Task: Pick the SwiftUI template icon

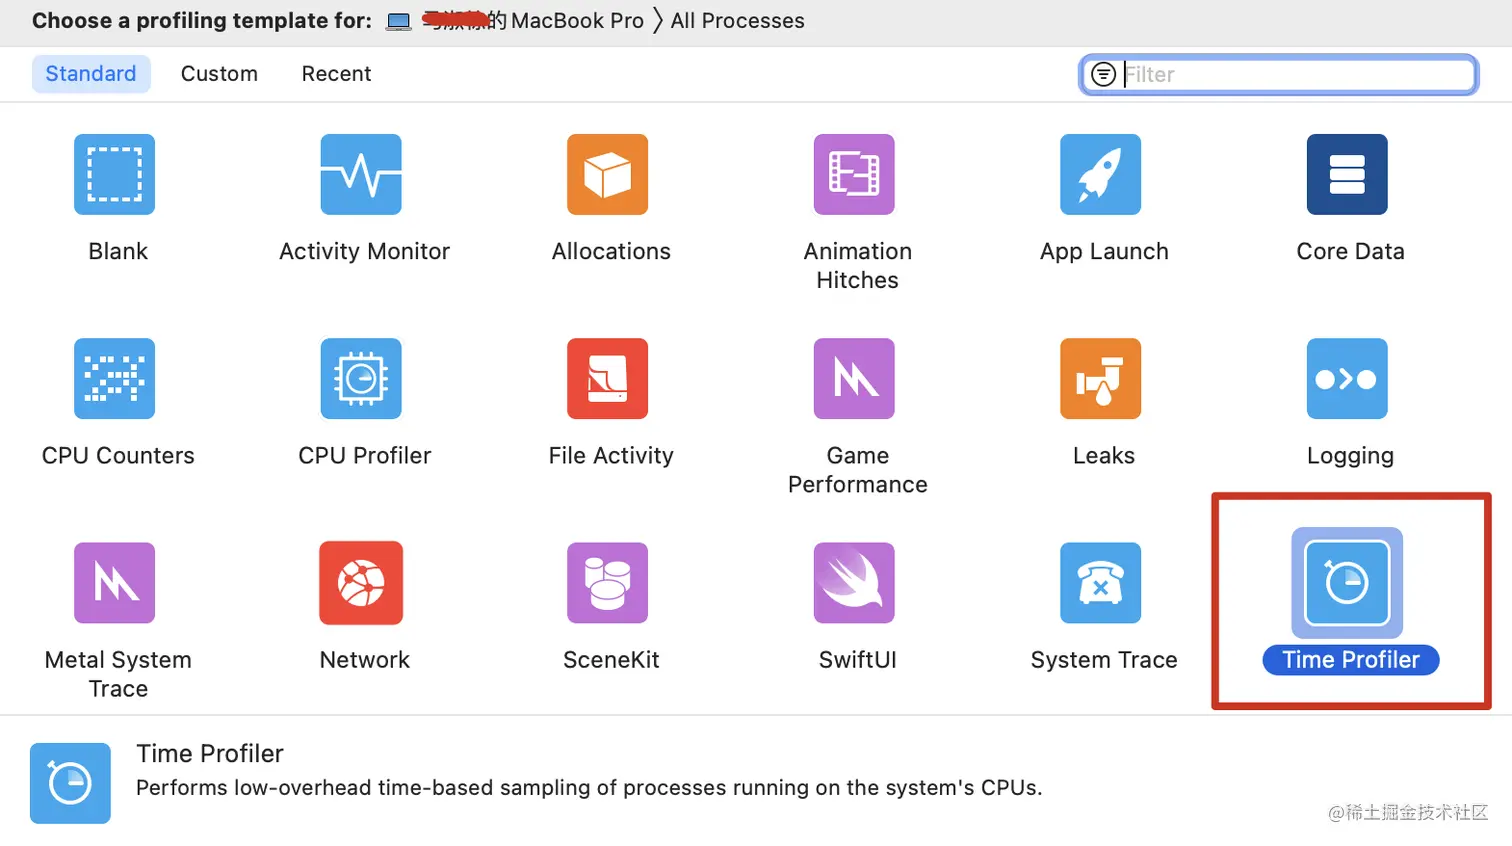Action: coord(854,582)
